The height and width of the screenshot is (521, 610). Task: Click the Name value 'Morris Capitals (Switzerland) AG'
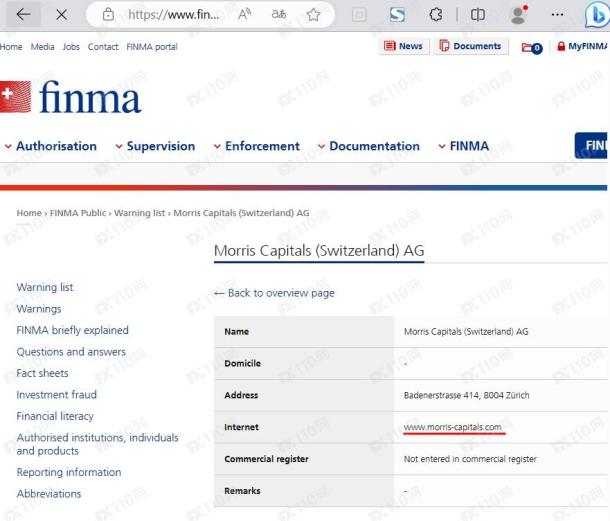pos(466,332)
